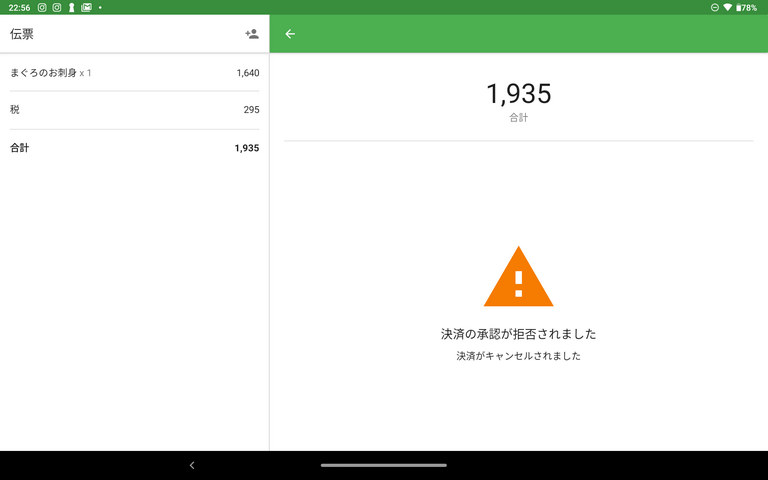The width and height of the screenshot is (768, 480).
Task: Tap the 1,640 item price
Action: [248, 73]
